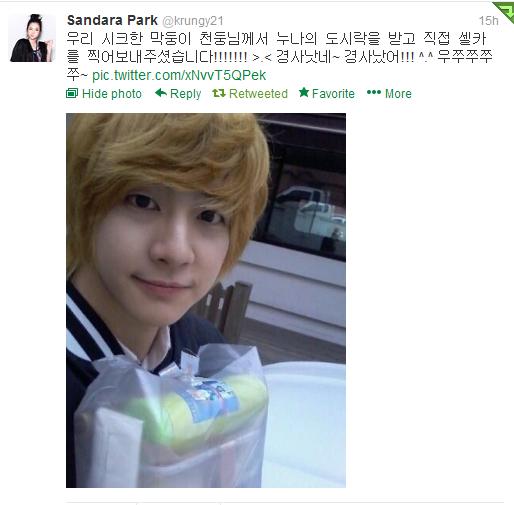Click the first line of Korean tweet text
The image size is (514, 505).
pos(277,39)
